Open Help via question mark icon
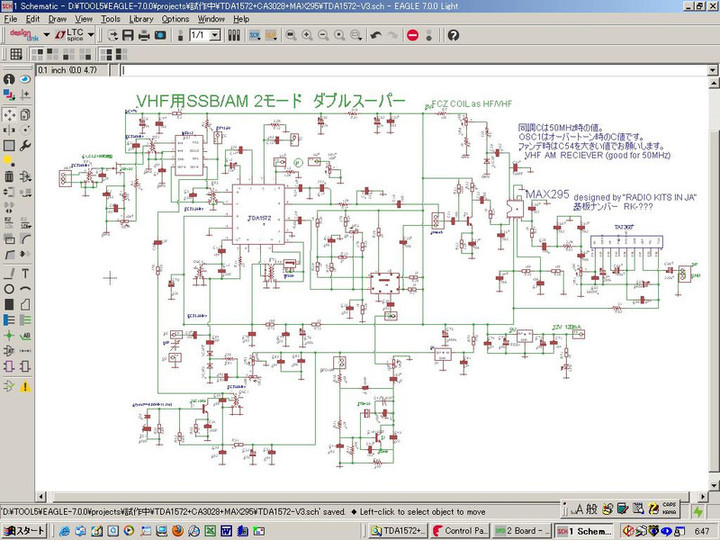Image resolution: width=720 pixels, height=540 pixels. click(x=453, y=35)
